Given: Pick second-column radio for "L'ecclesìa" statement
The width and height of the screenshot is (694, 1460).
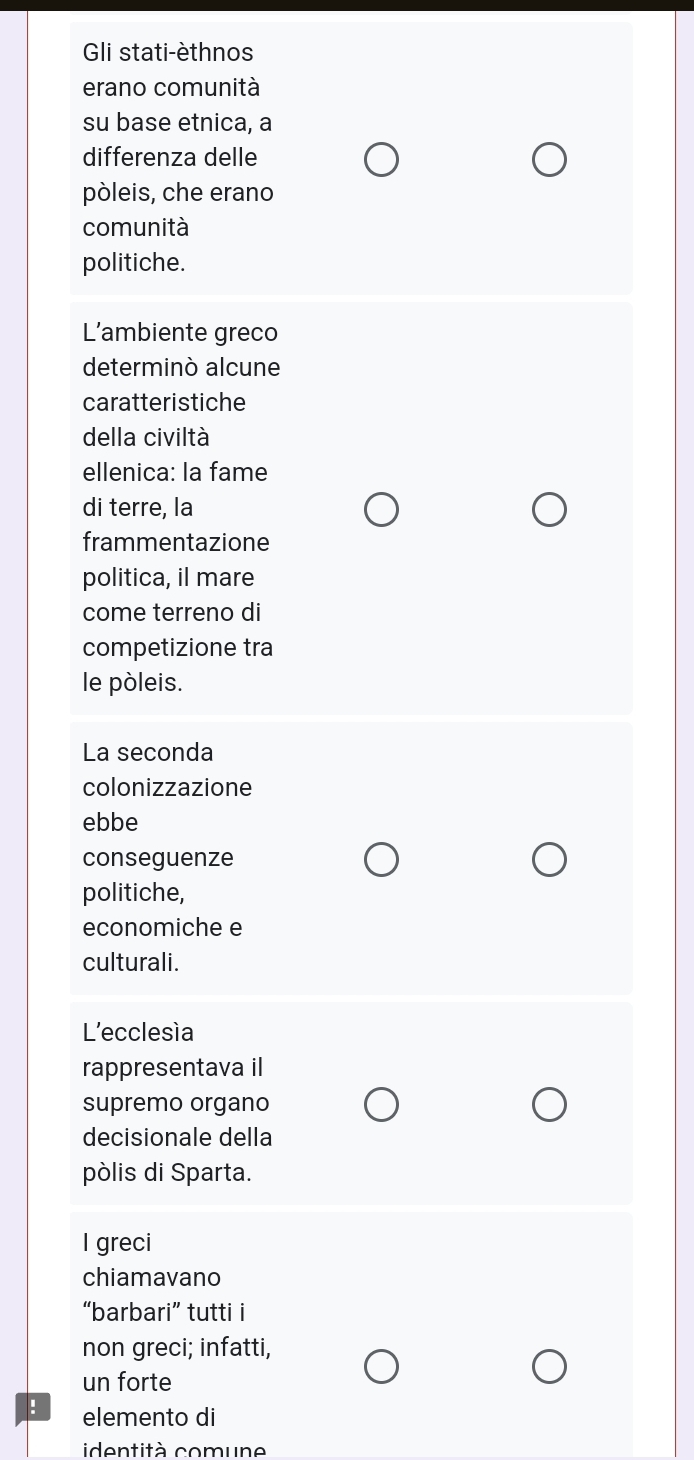Looking at the screenshot, I should (549, 1103).
